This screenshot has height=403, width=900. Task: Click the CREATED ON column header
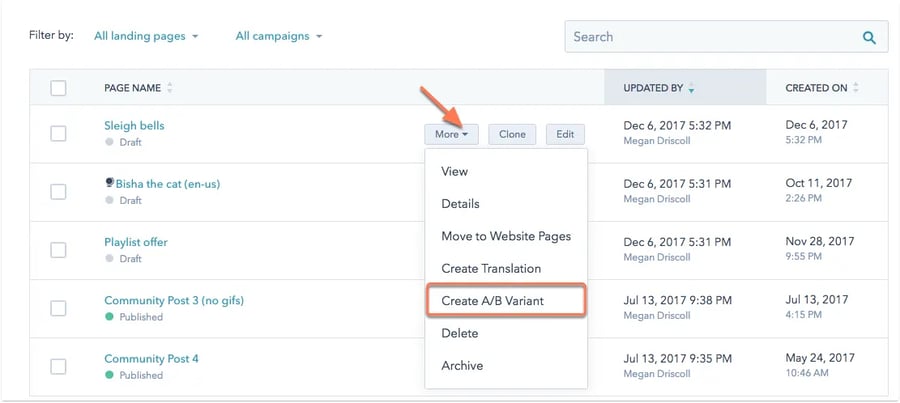point(827,87)
